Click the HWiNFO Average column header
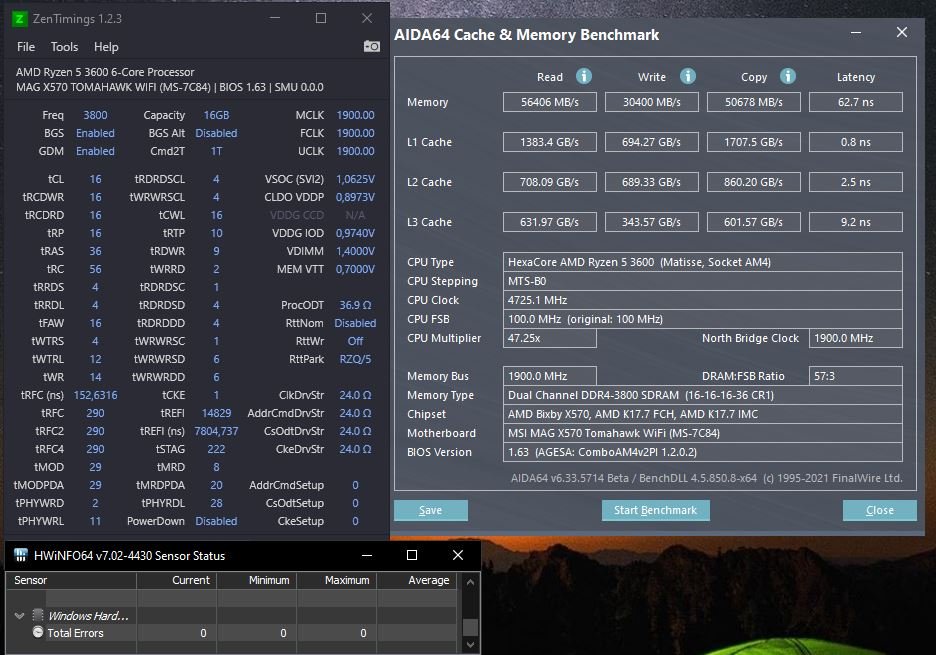 pos(417,580)
